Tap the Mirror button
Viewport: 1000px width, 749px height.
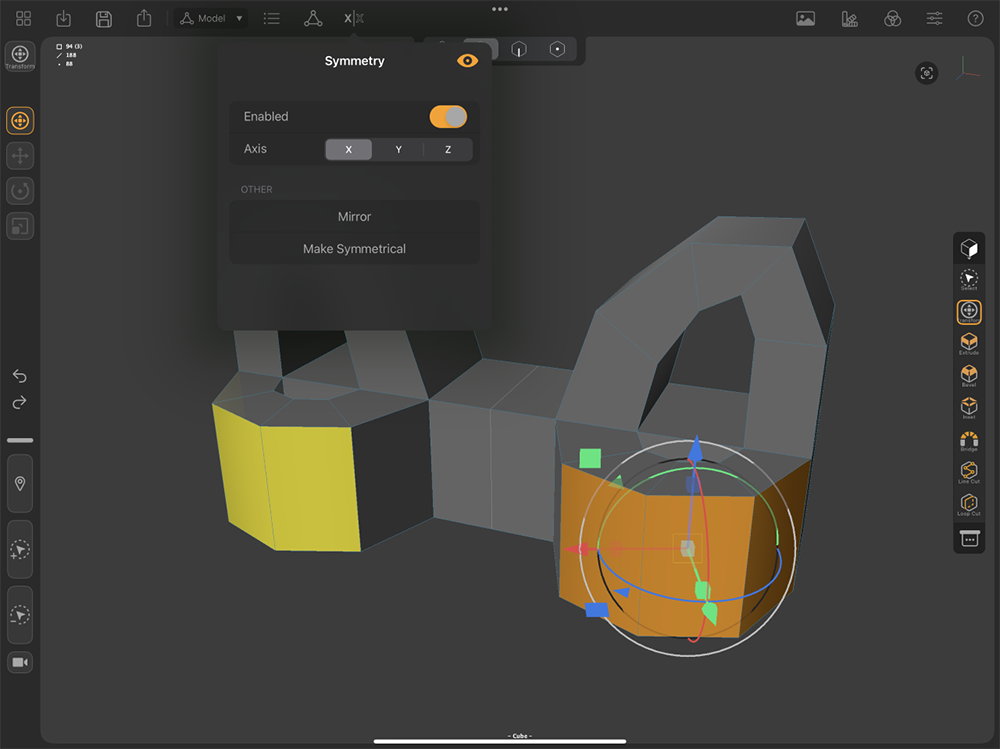(x=355, y=217)
